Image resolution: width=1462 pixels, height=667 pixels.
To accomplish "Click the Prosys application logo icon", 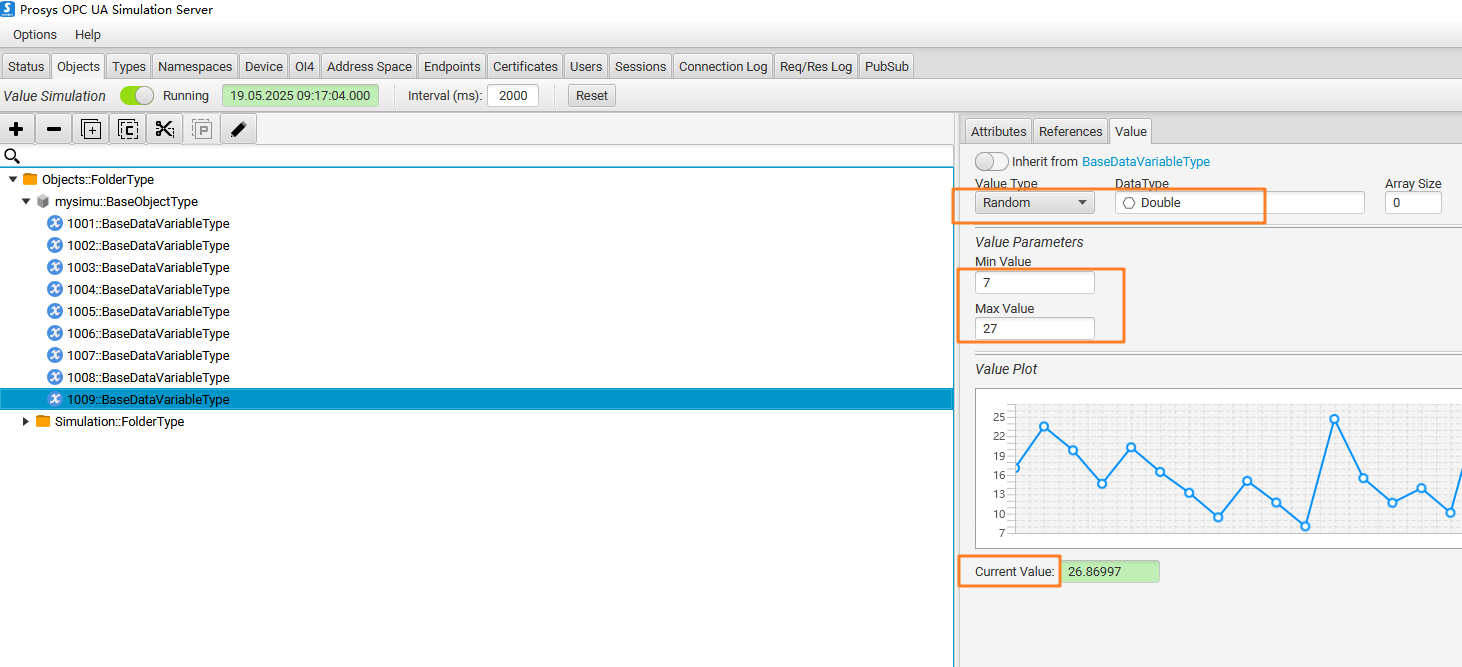I will point(8,9).
